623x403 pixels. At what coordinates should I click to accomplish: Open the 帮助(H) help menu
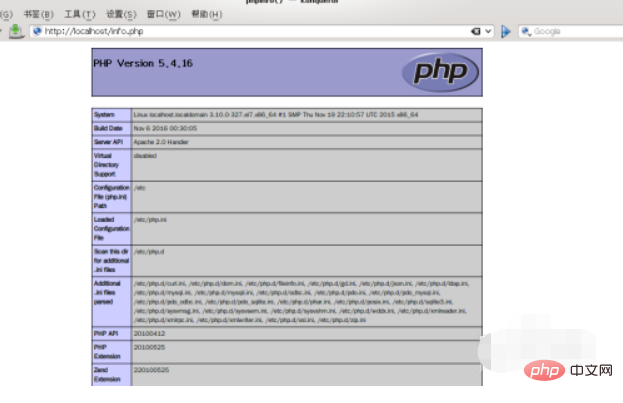pyautogui.click(x=207, y=14)
